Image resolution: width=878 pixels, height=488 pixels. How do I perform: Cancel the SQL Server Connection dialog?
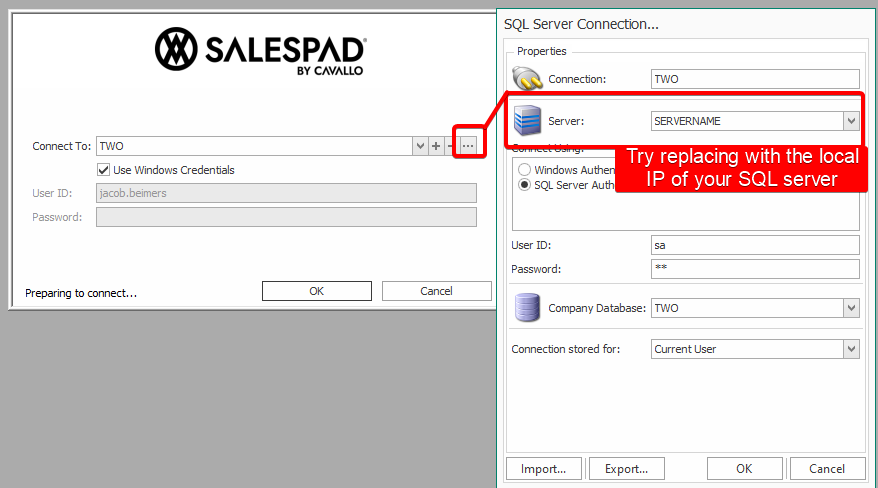828,468
